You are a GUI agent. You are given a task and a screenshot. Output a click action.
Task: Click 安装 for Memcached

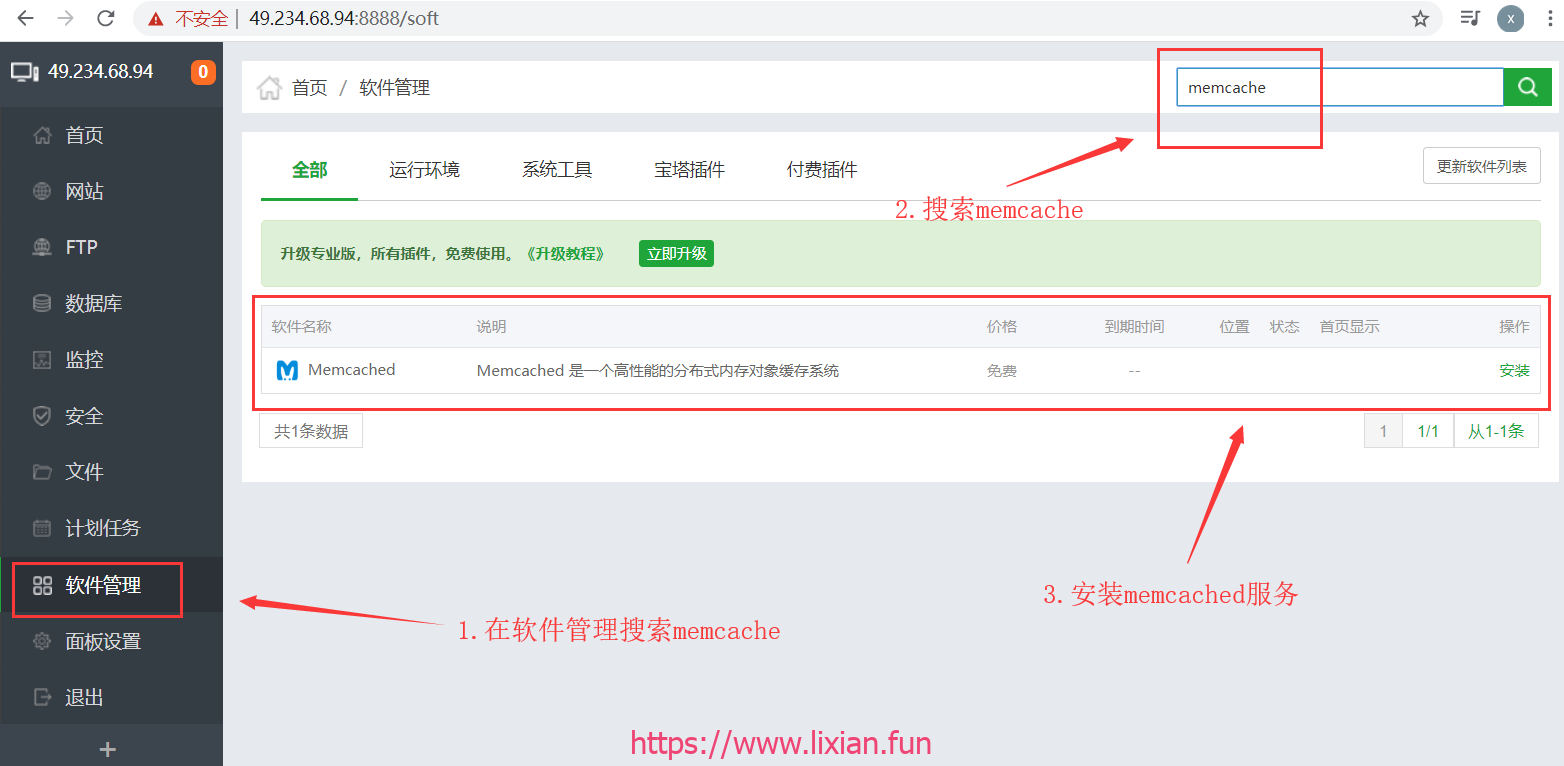point(1514,371)
